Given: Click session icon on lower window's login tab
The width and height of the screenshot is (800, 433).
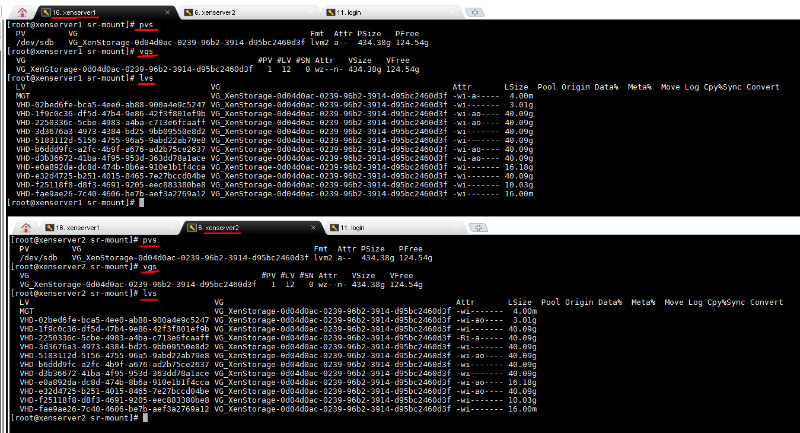Looking at the screenshot, I should [333, 229].
